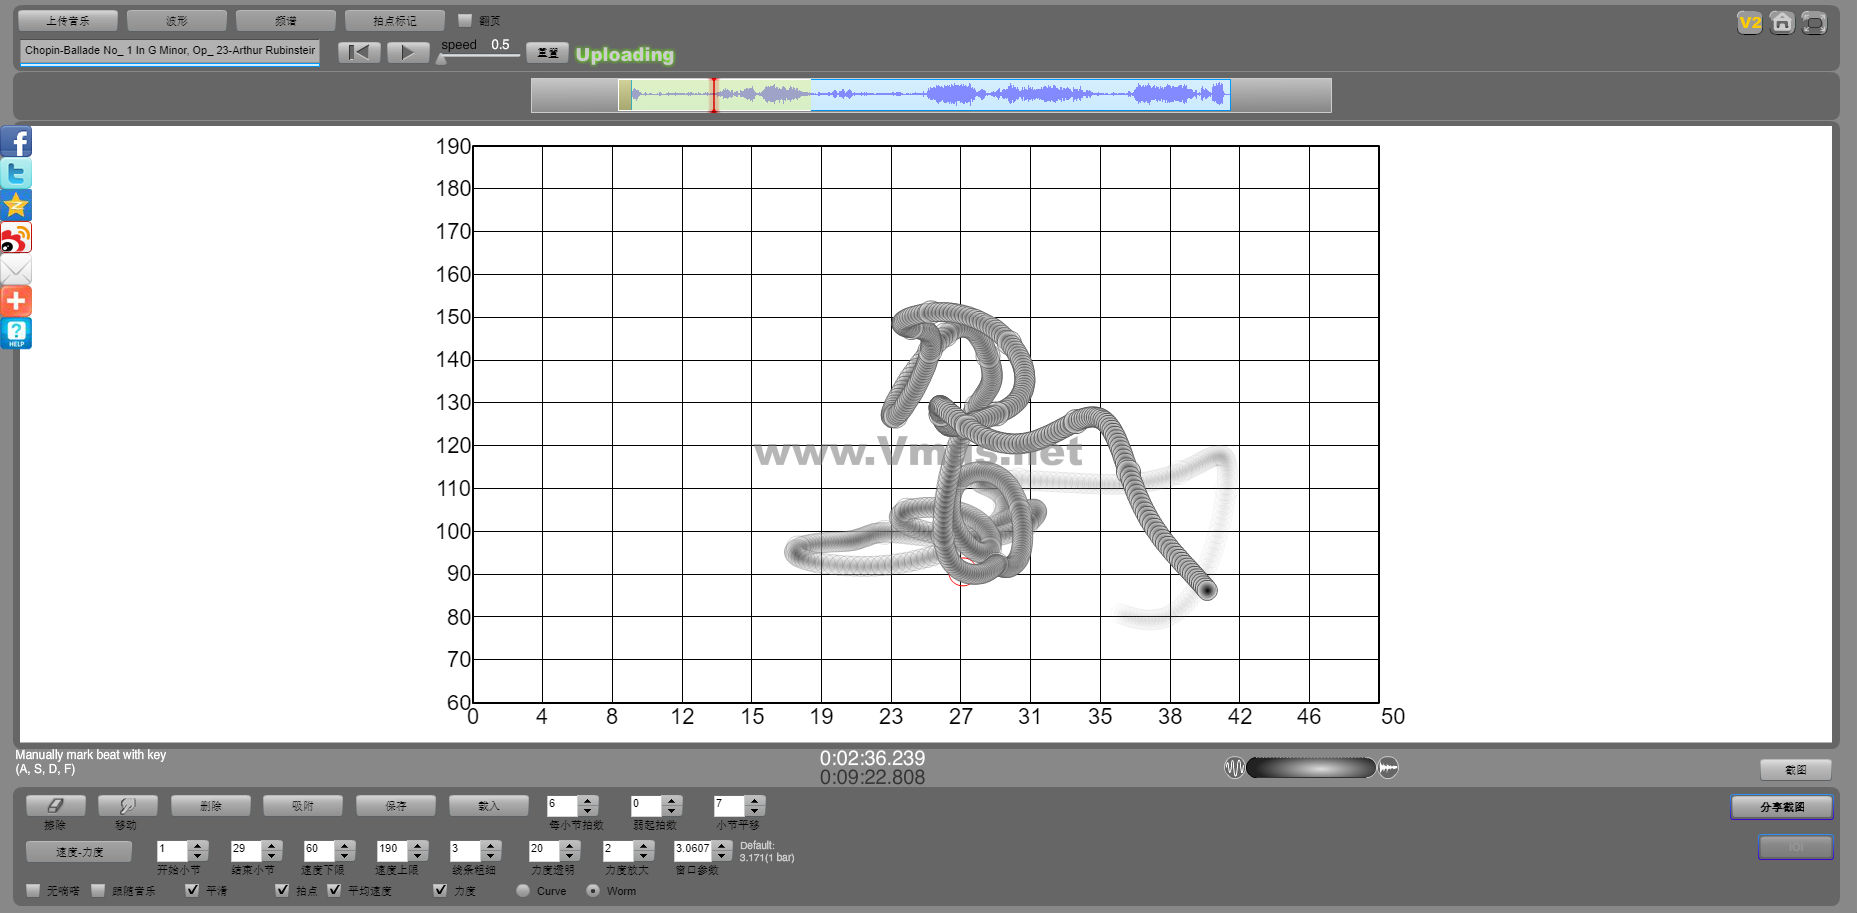The image size is (1857, 913).
Task: Share on Twitter via sidebar icon
Action: point(16,174)
